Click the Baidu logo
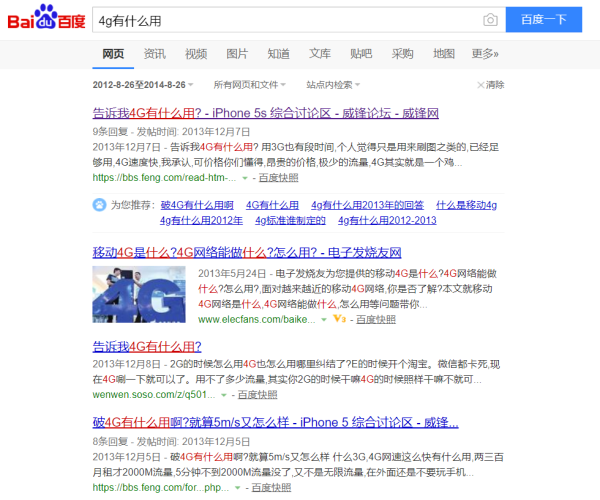This screenshot has height=500, width=600. tap(46, 21)
